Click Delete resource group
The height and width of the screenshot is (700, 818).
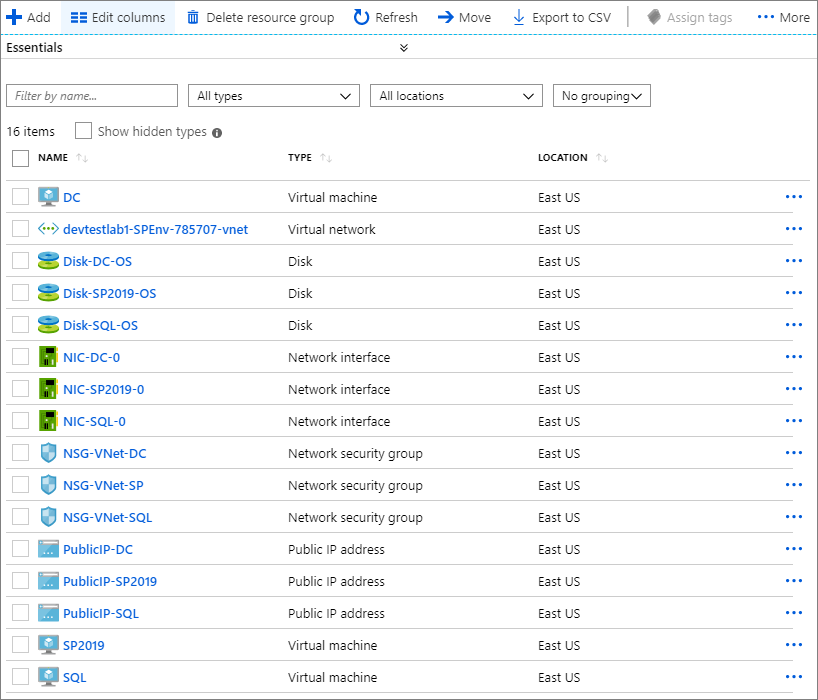260,17
